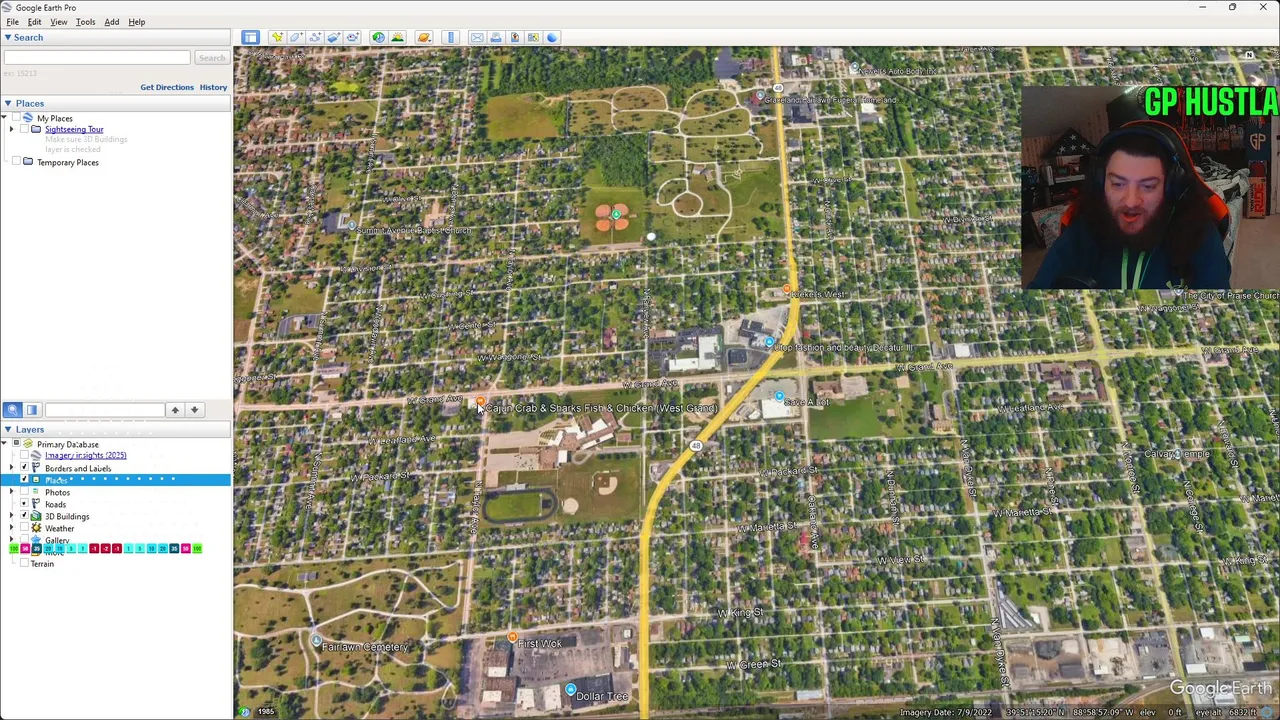The width and height of the screenshot is (1280, 720).
Task: Select the Add Polygon tool
Action: coord(296,37)
